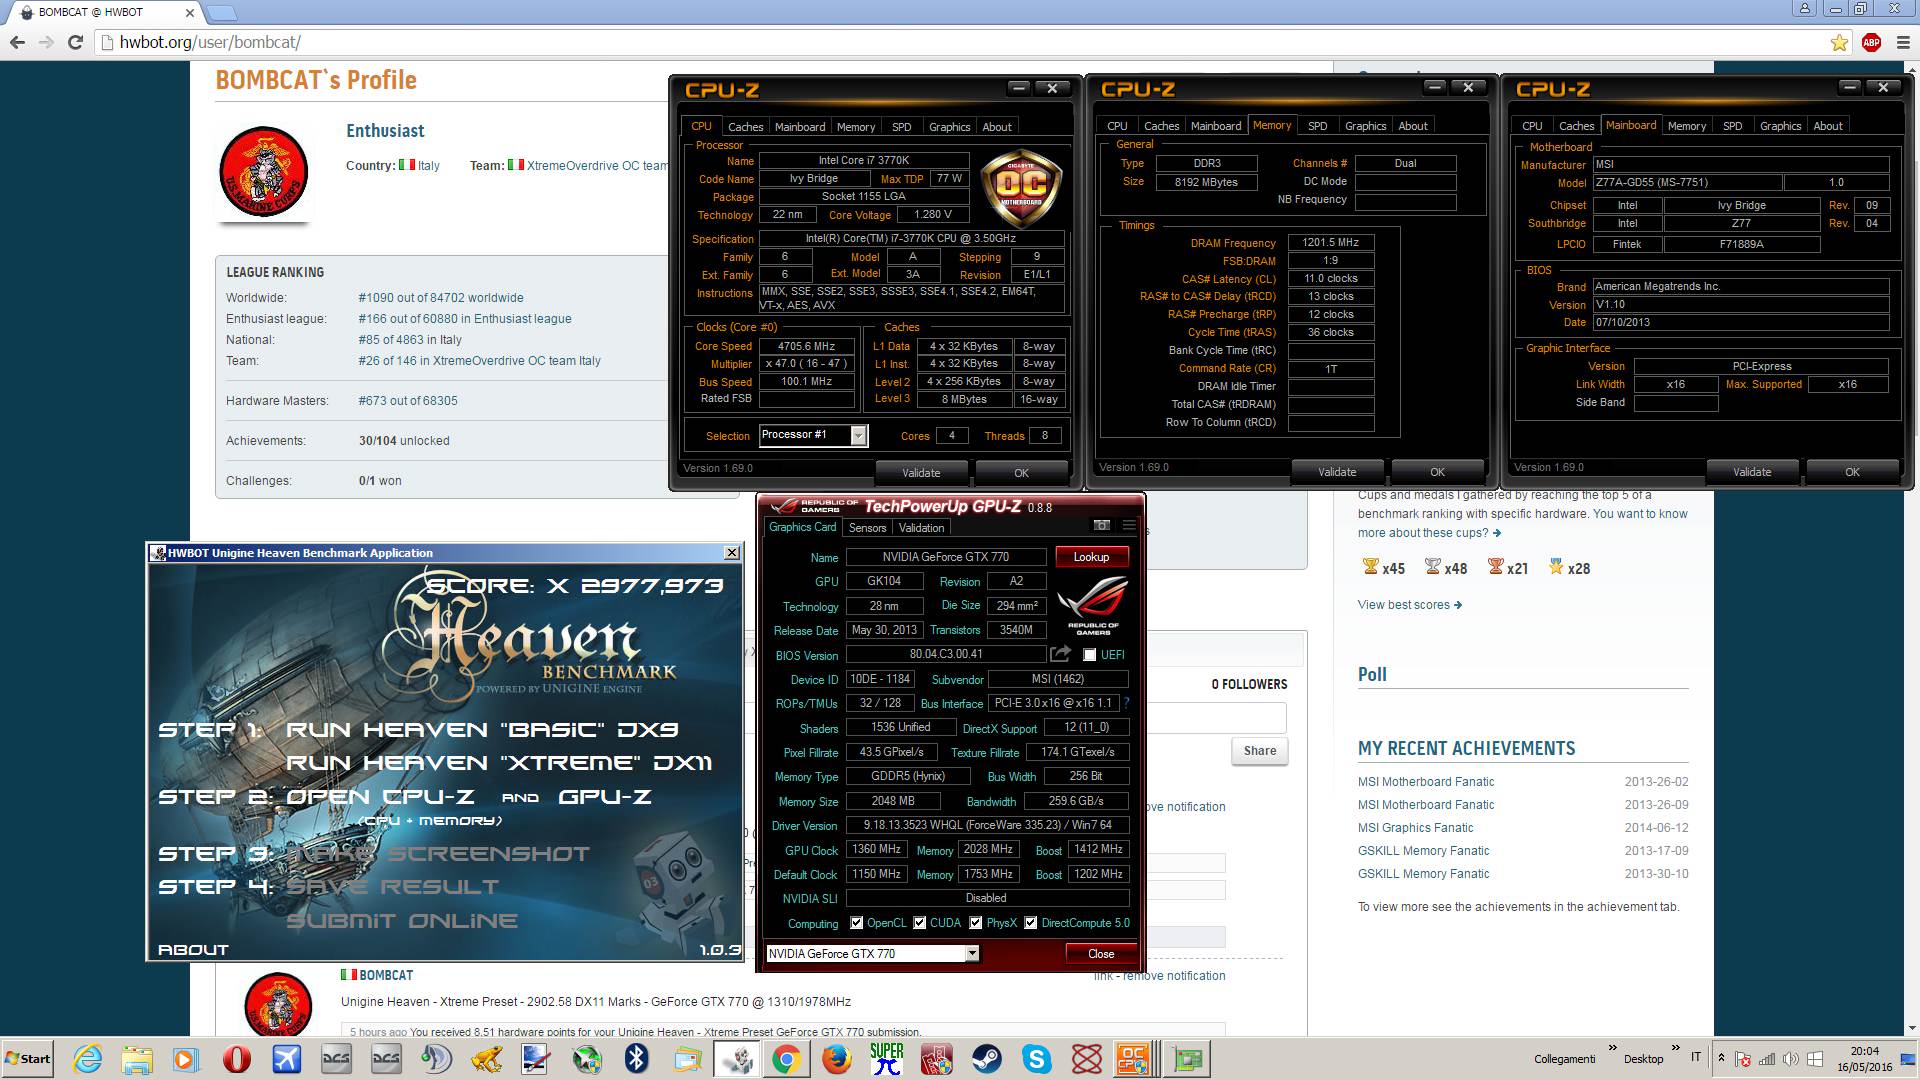The image size is (1920, 1080).
Task: Launch Windows Media Player from taskbar
Action: 187,1058
